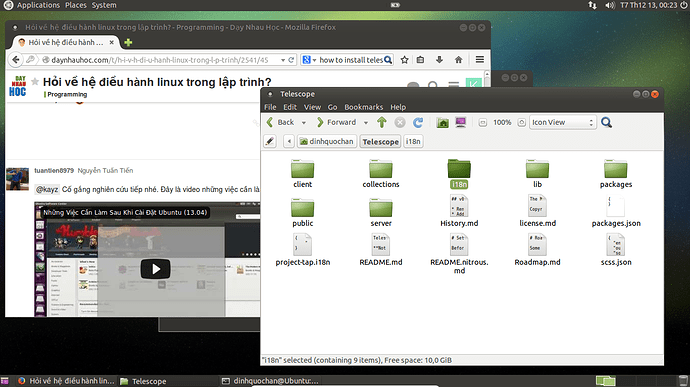
Task: Open Firefox search engine dropdown
Action: (x=310, y=60)
